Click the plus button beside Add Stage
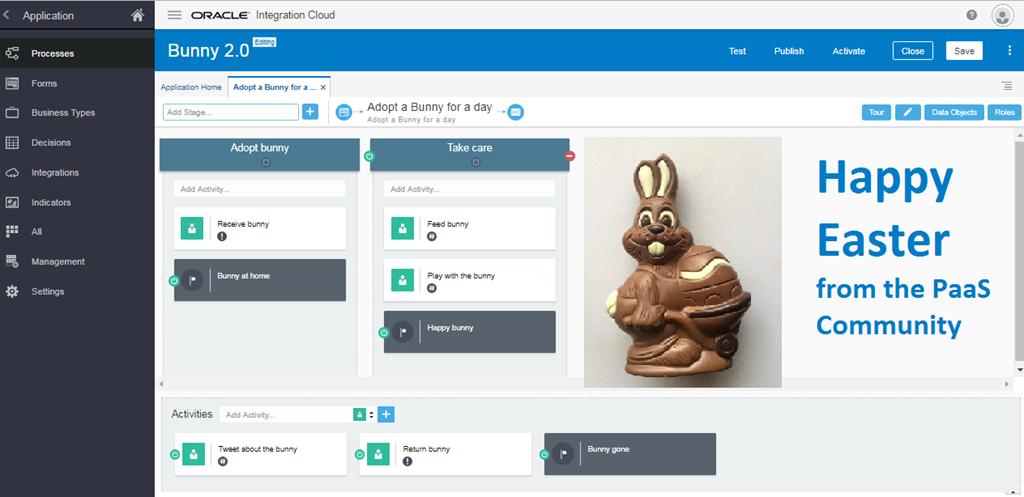The height and width of the screenshot is (497, 1024). coord(310,112)
